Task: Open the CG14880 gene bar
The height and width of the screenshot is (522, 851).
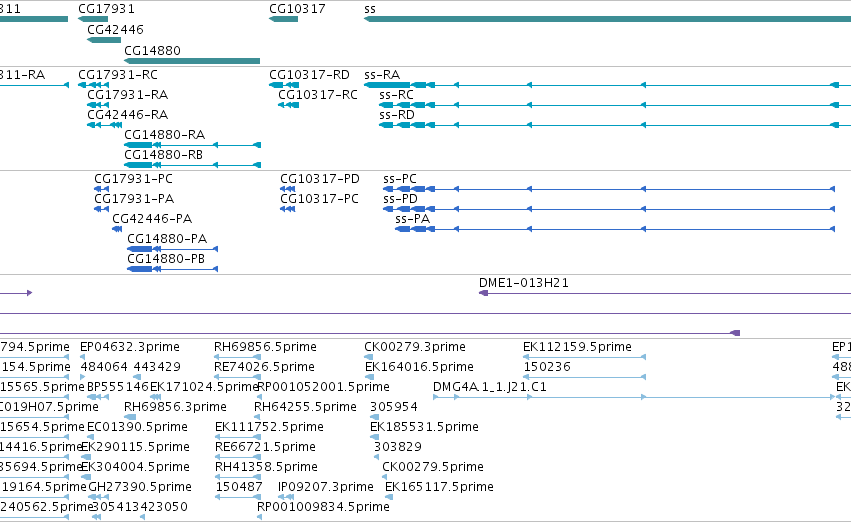Action: click(x=192, y=61)
